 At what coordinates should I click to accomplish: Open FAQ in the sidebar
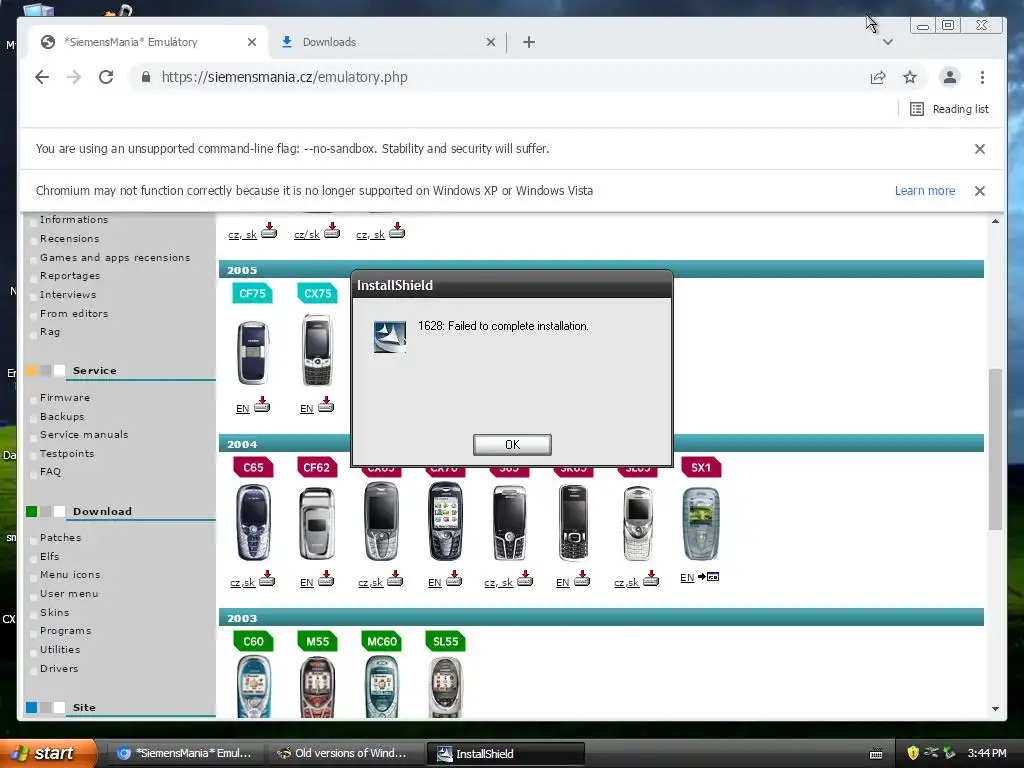tap(50, 472)
